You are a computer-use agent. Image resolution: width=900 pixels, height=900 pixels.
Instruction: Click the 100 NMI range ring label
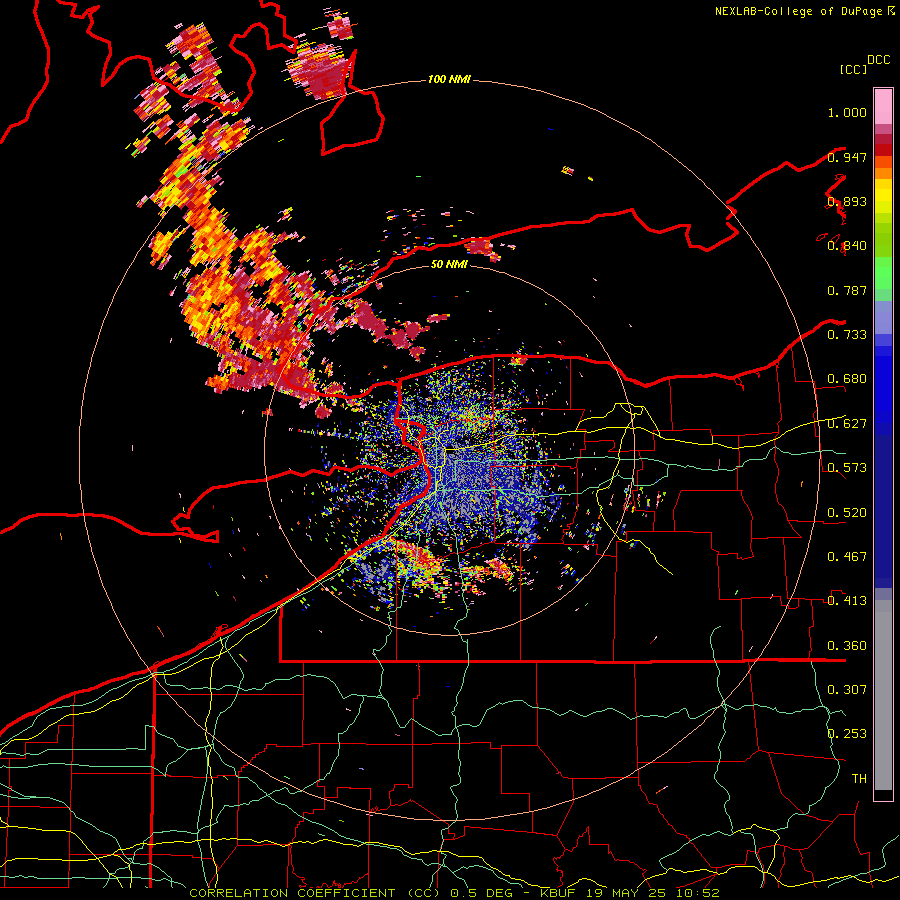pyautogui.click(x=449, y=79)
